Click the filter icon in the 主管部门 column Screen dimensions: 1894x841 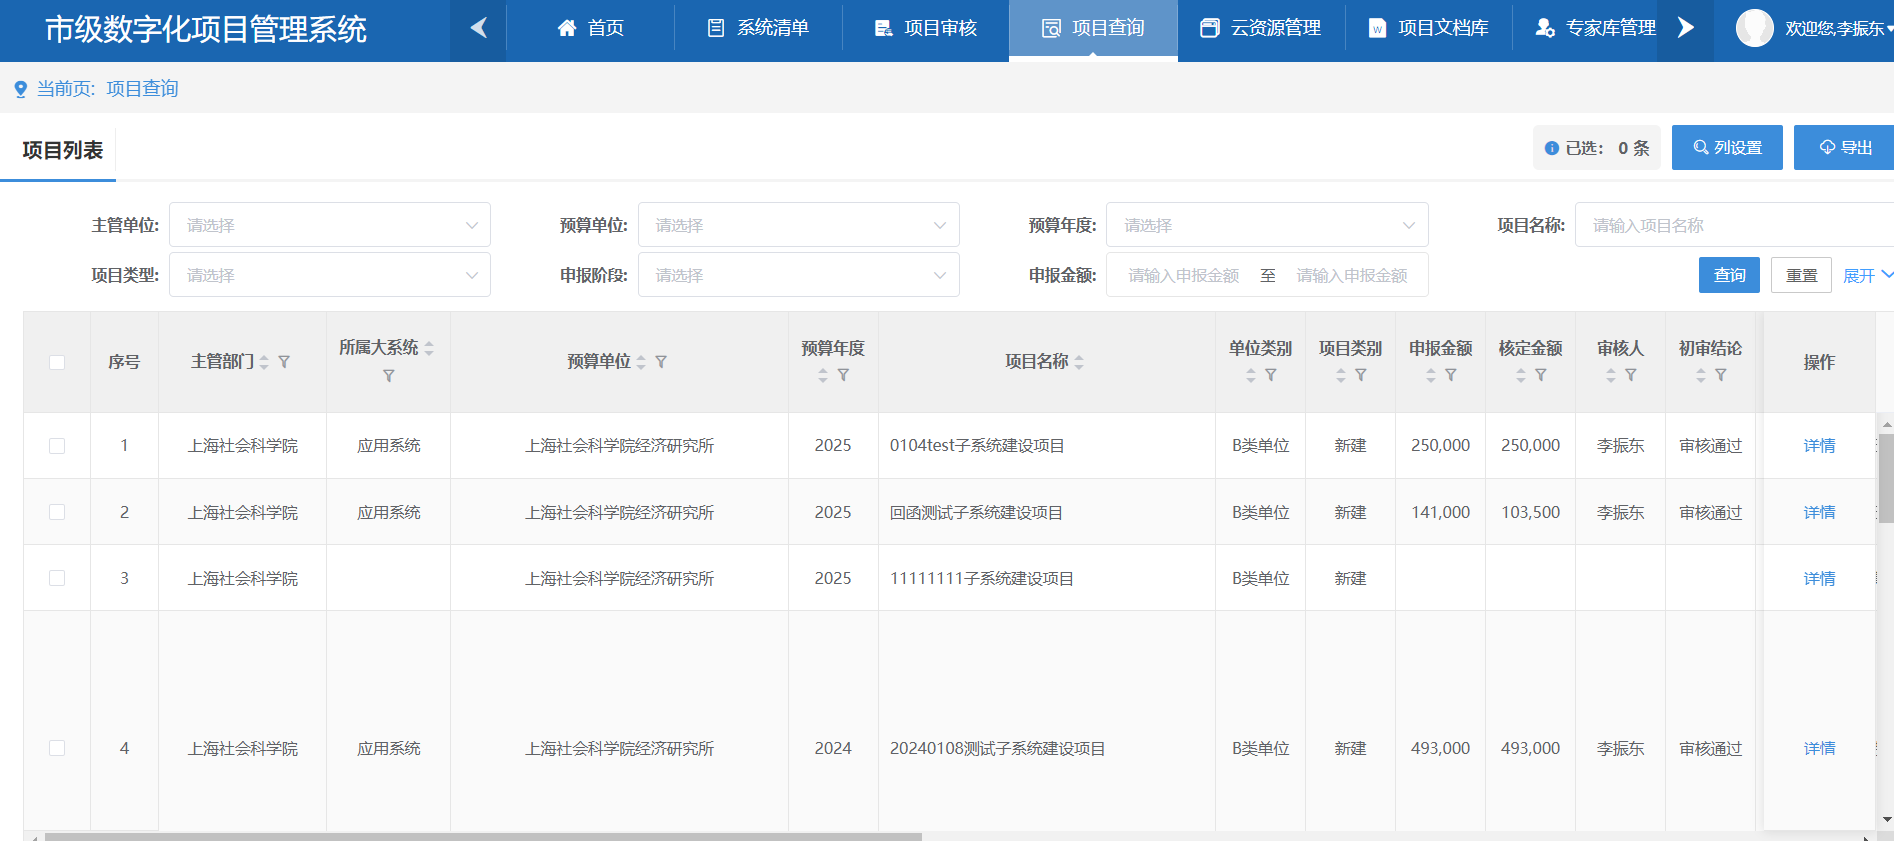pos(284,362)
